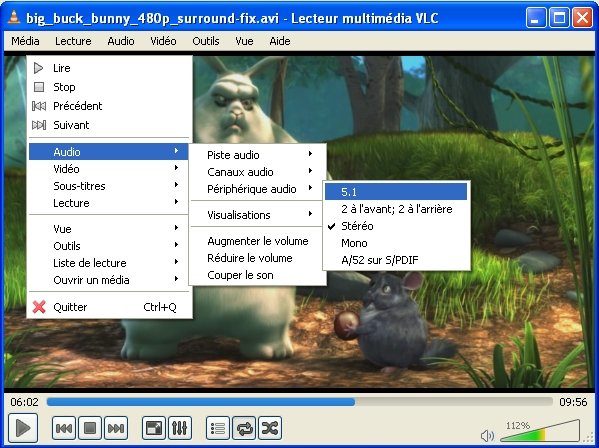Stop playback using bottom toolbar stop icon
The image size is (599, 448).
pyautogui.click(x=90, y=428)
